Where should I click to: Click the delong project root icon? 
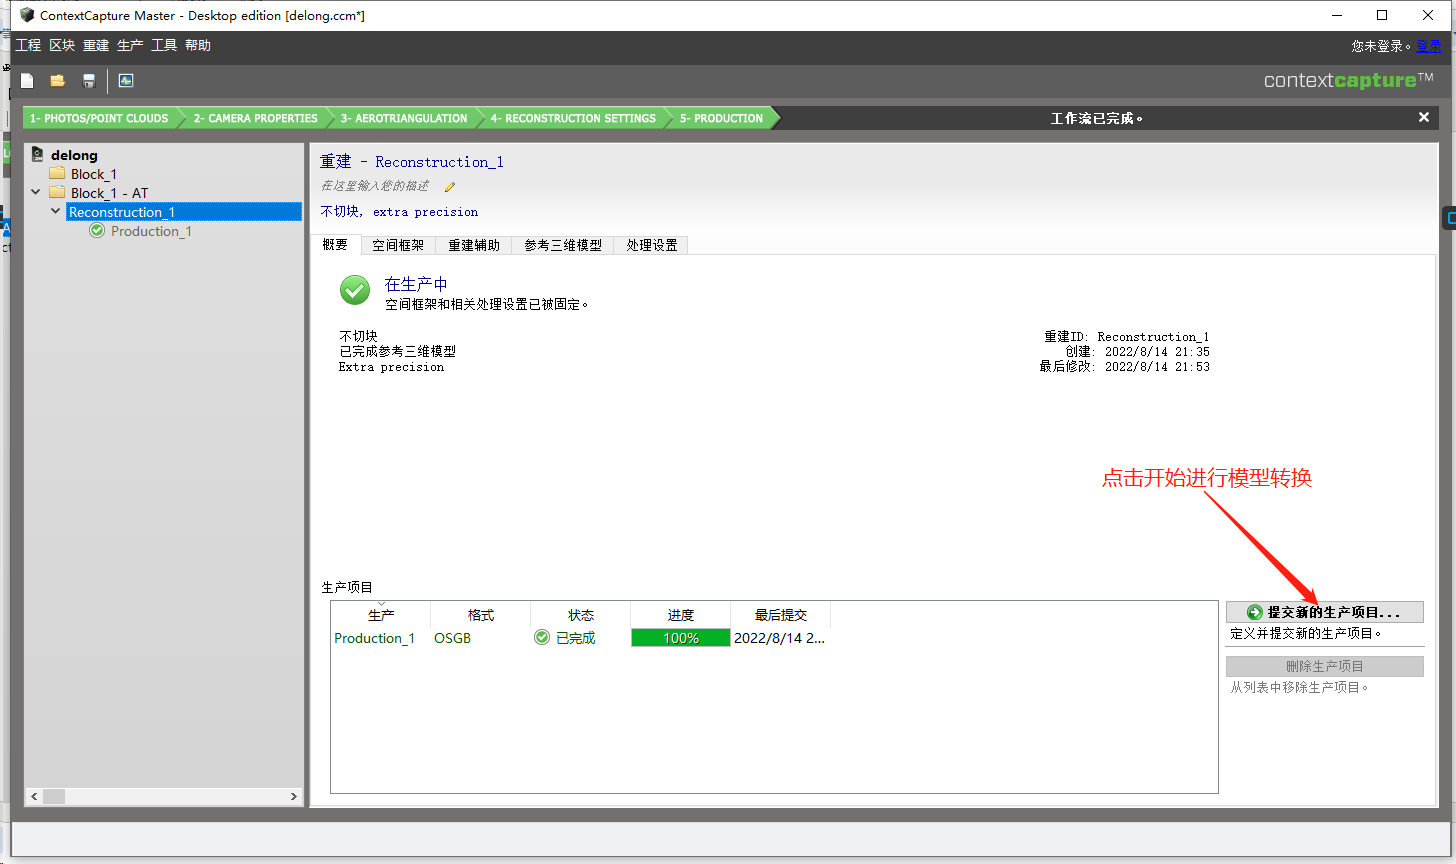pos(38,155)
